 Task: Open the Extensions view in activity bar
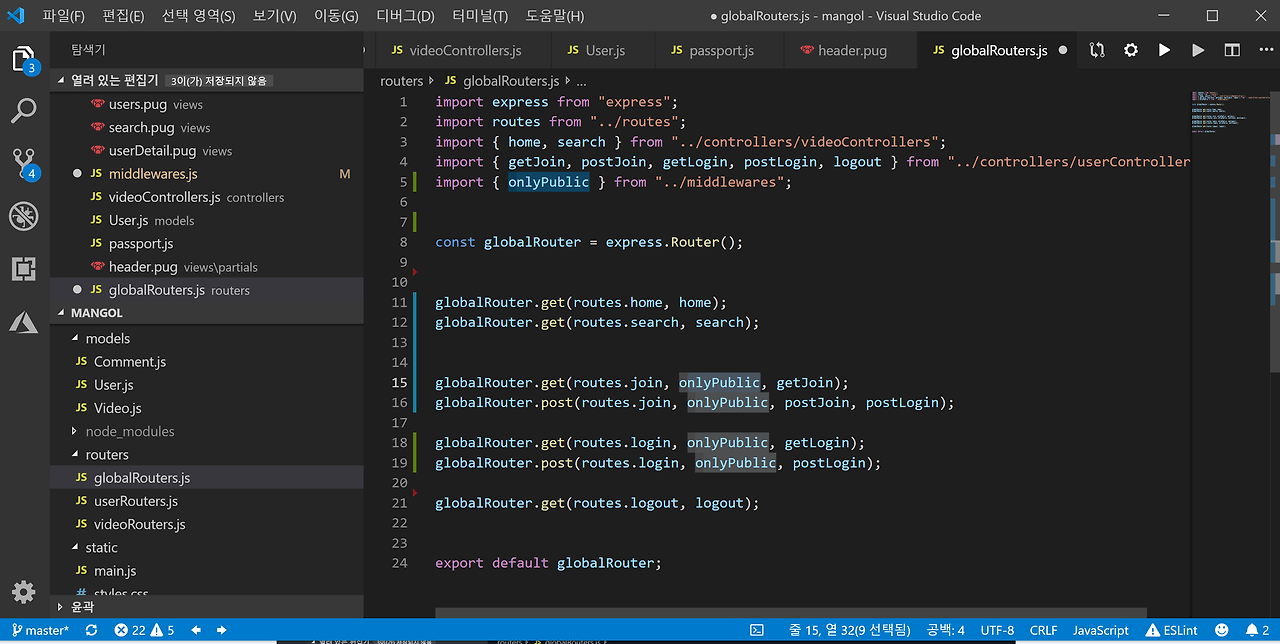coord(24,268)
